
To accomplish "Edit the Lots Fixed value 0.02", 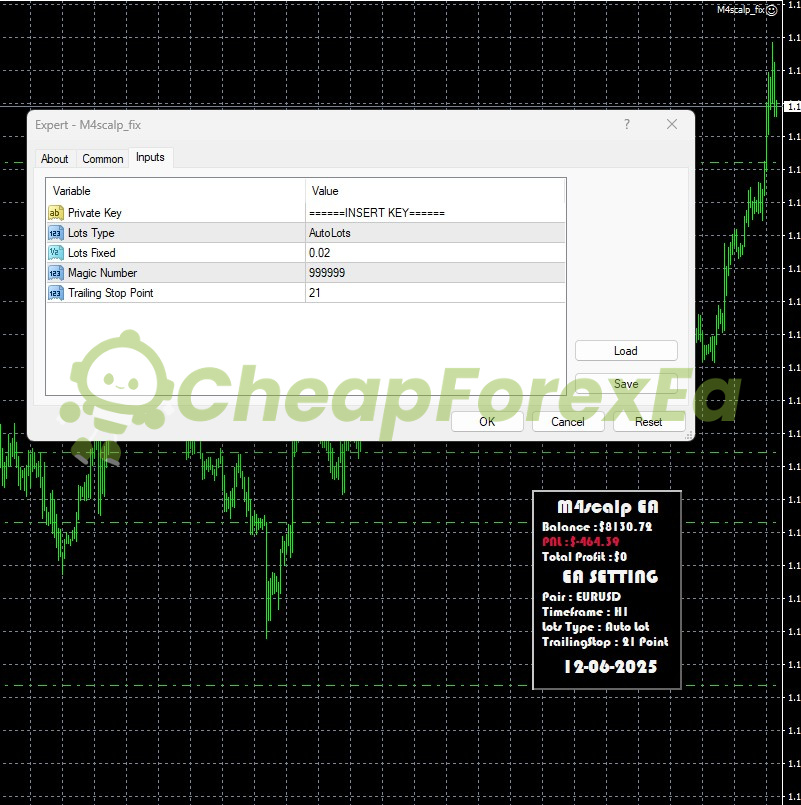I will 435,253.
